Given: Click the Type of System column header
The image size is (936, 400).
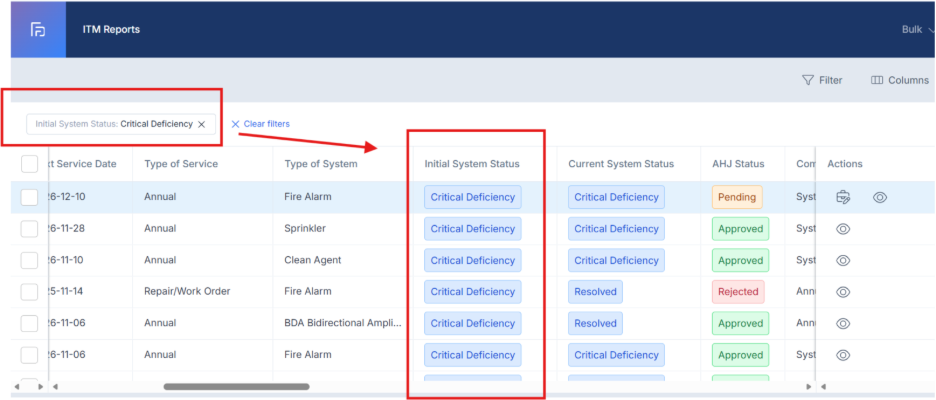Looking at the screenshot, I should tap(320, 164).
